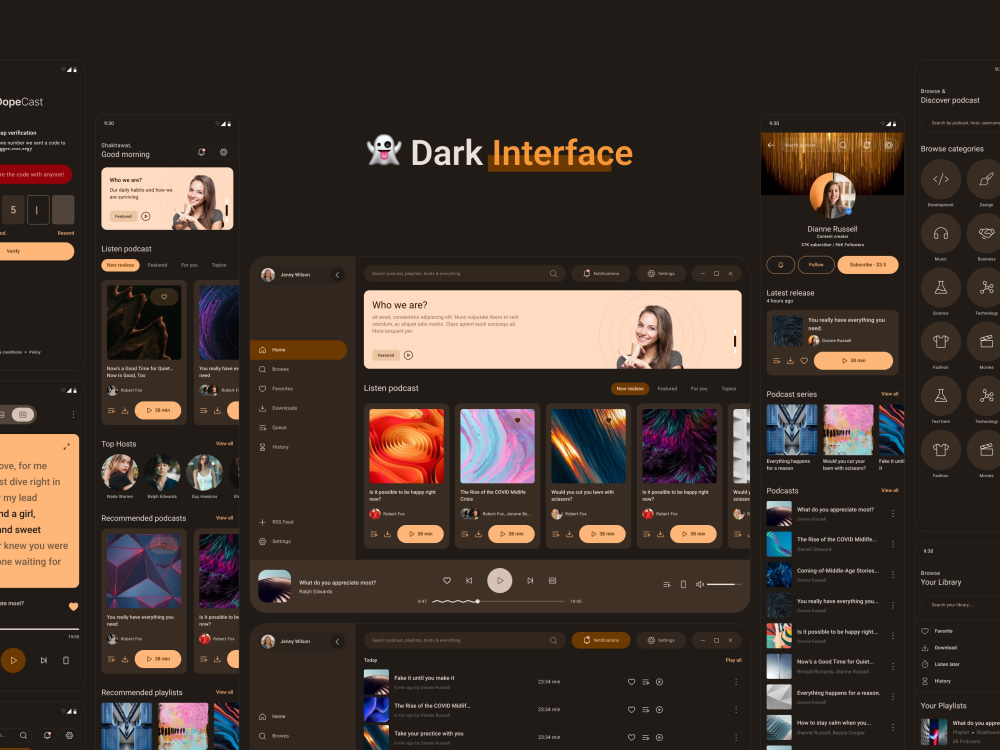
Task: Download the Latest release episode on profile
Action: pos(790,361)
